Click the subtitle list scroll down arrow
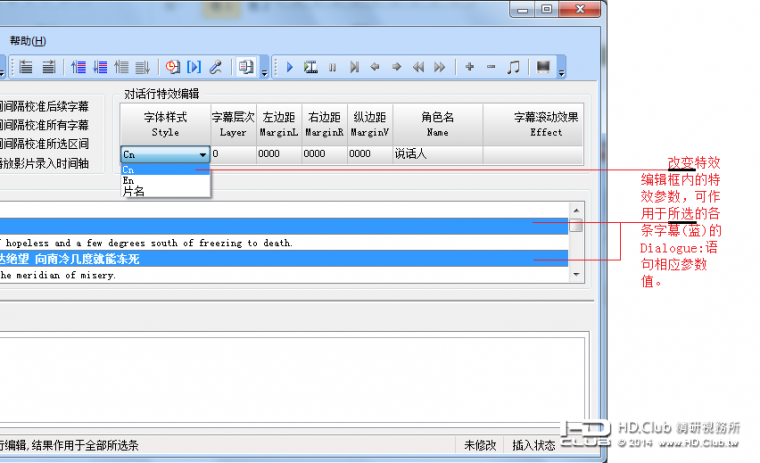The width and height of the screenshot is (760, 463). 576,274
